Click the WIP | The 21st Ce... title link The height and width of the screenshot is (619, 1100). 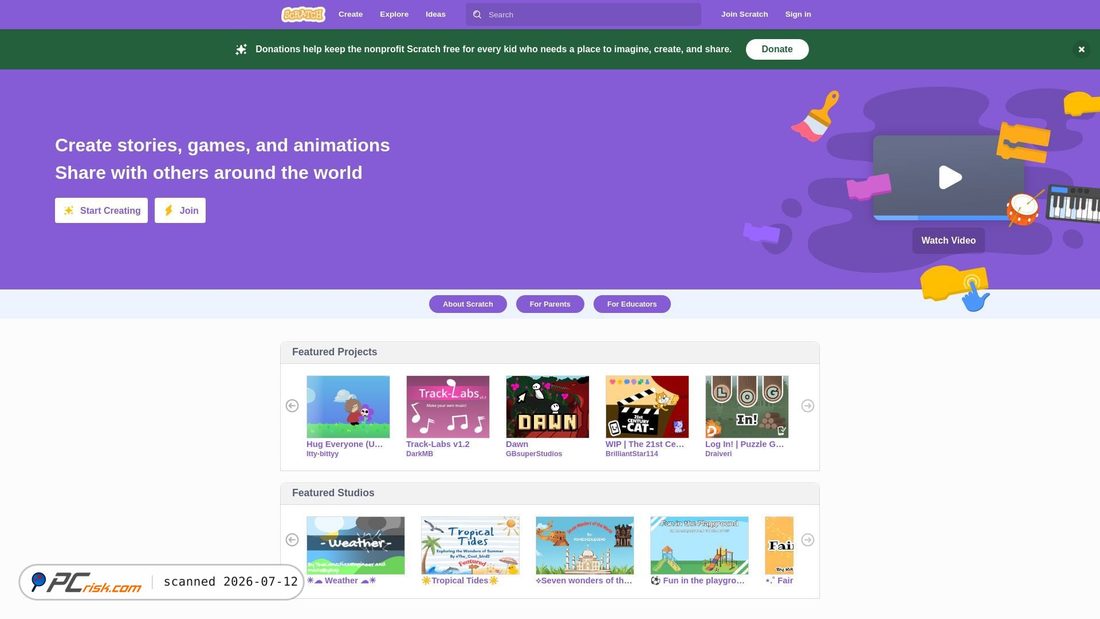(645, 444)
